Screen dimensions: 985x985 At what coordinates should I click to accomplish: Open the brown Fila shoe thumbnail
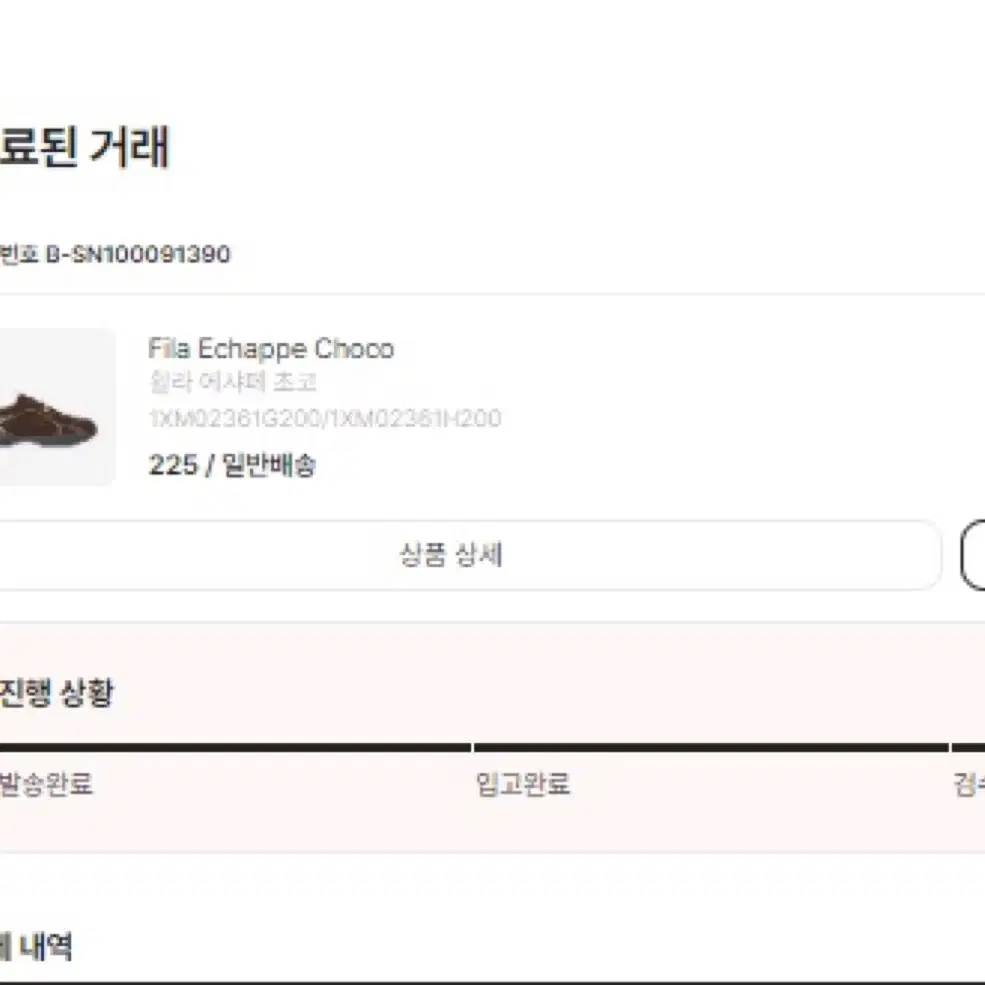tap(57, 407)
